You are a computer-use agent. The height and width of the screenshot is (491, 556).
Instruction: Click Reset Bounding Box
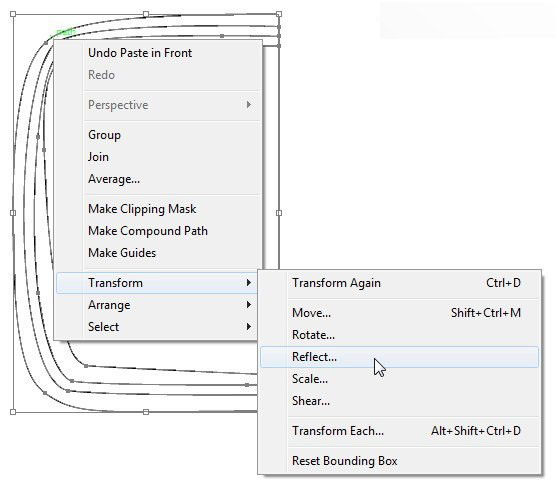399,461
